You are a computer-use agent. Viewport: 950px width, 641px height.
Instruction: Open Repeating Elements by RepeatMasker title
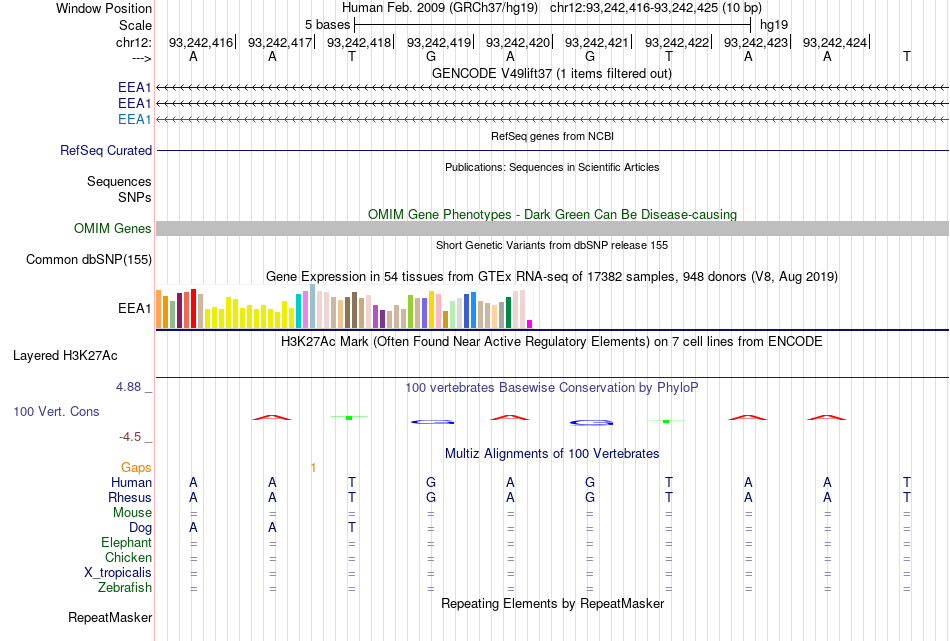[552, 603]
